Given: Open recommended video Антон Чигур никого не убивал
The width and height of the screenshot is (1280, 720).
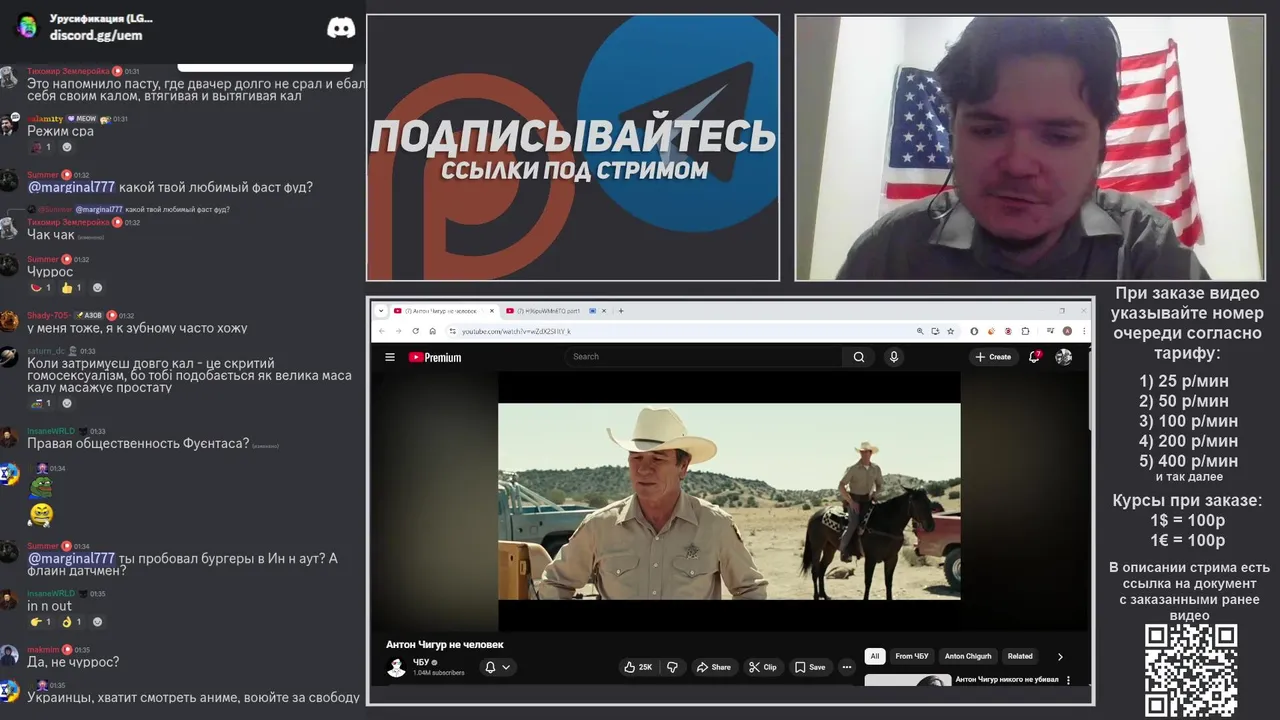Looking at the screenshot, I should click(1006, 680).
